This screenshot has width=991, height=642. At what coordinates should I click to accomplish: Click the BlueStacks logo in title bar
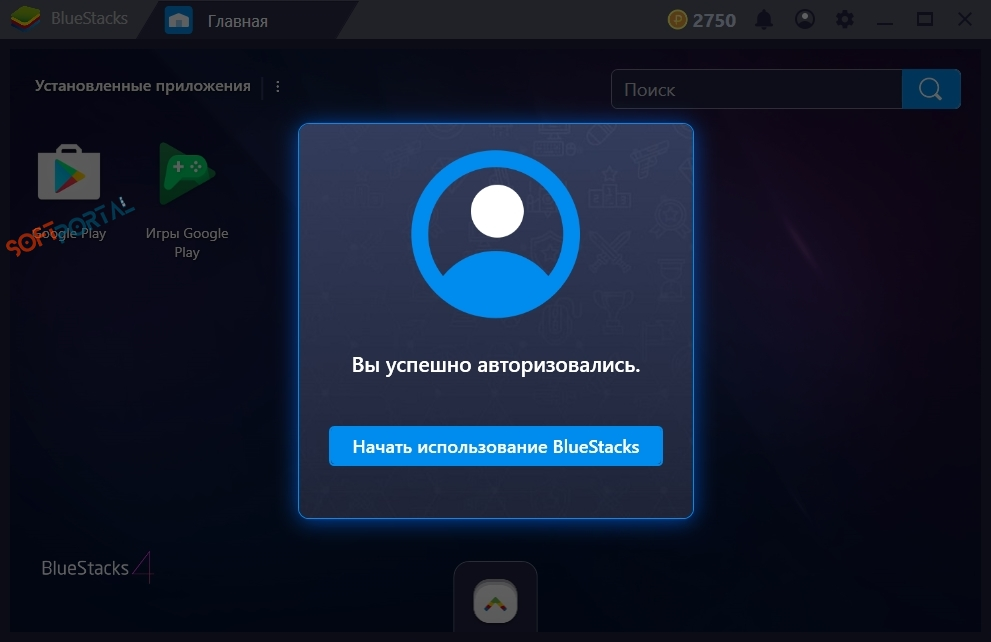tap(26, 18)
